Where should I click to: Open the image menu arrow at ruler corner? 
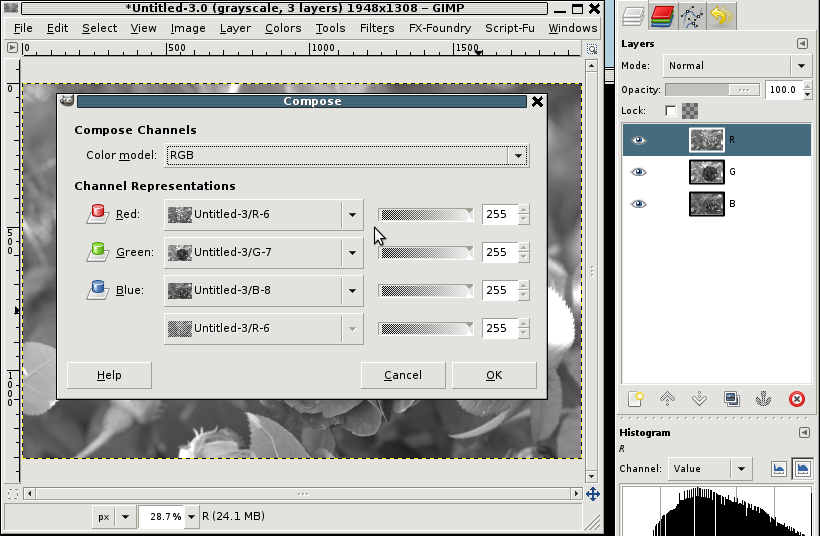[x=12, y=48]
